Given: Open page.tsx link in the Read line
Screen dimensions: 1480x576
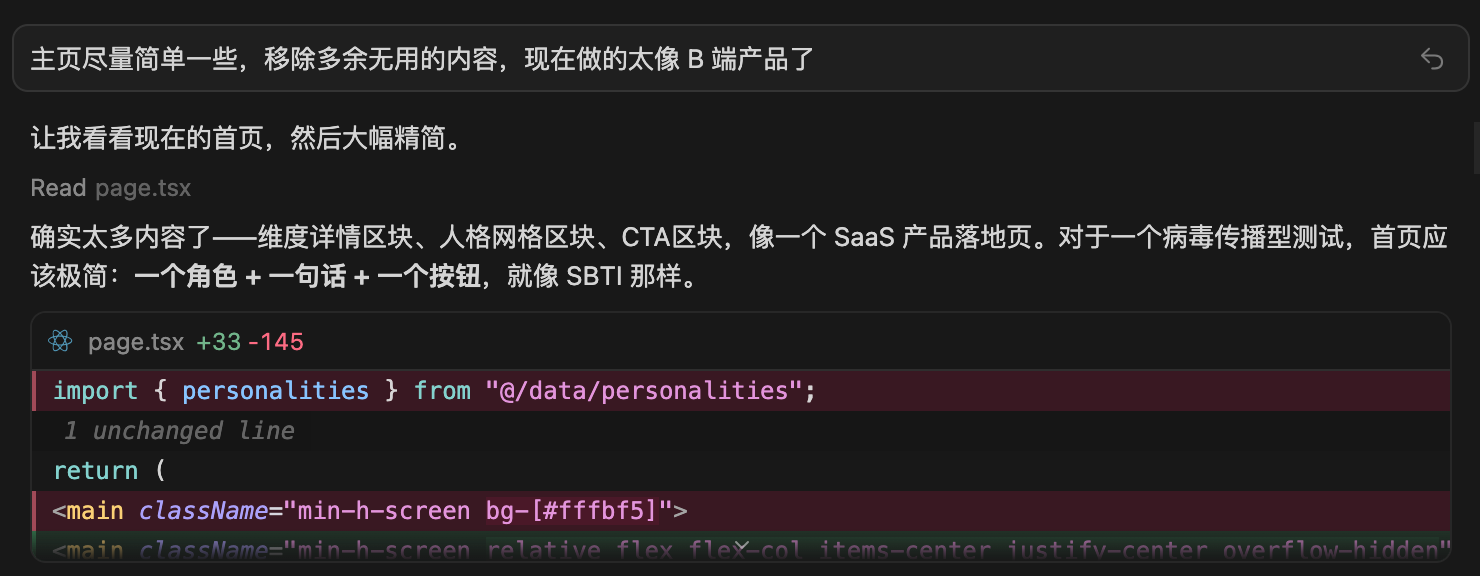Looking at the screenshot, I should 143,188.
